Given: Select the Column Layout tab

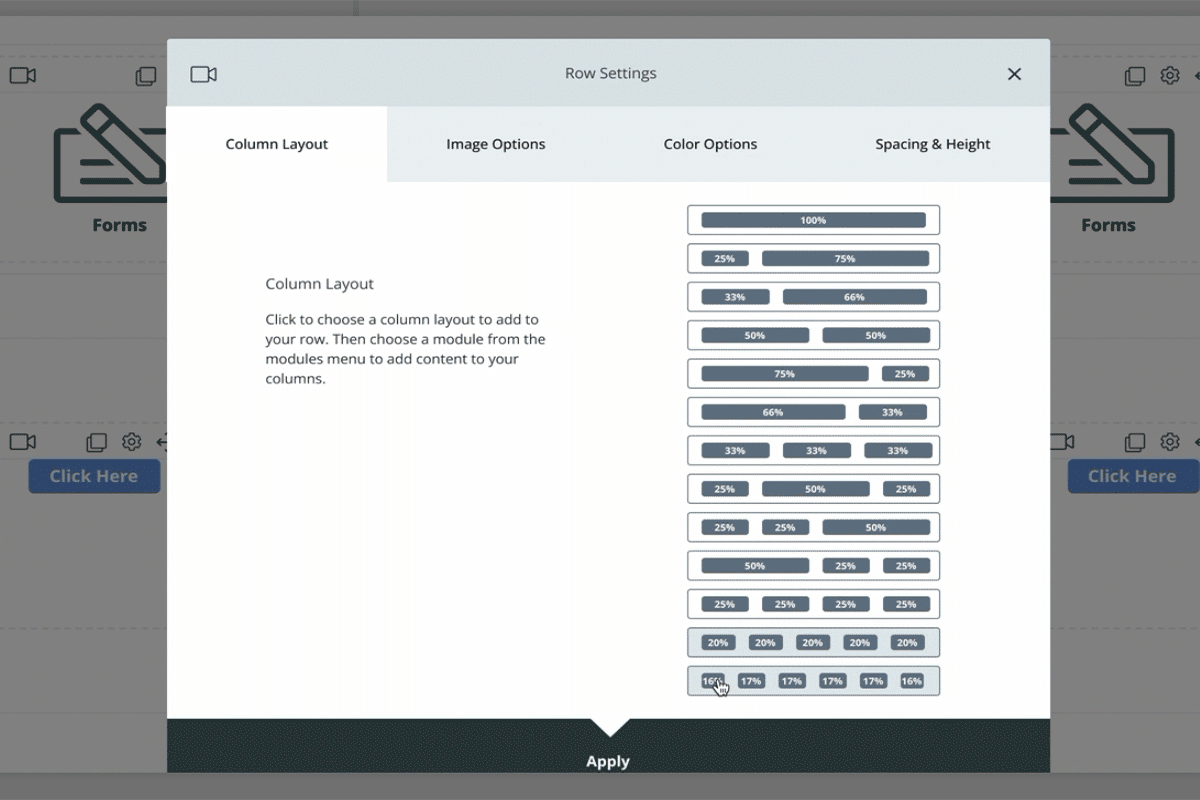Looking at the screenshot, I should (x=277, y=144).
